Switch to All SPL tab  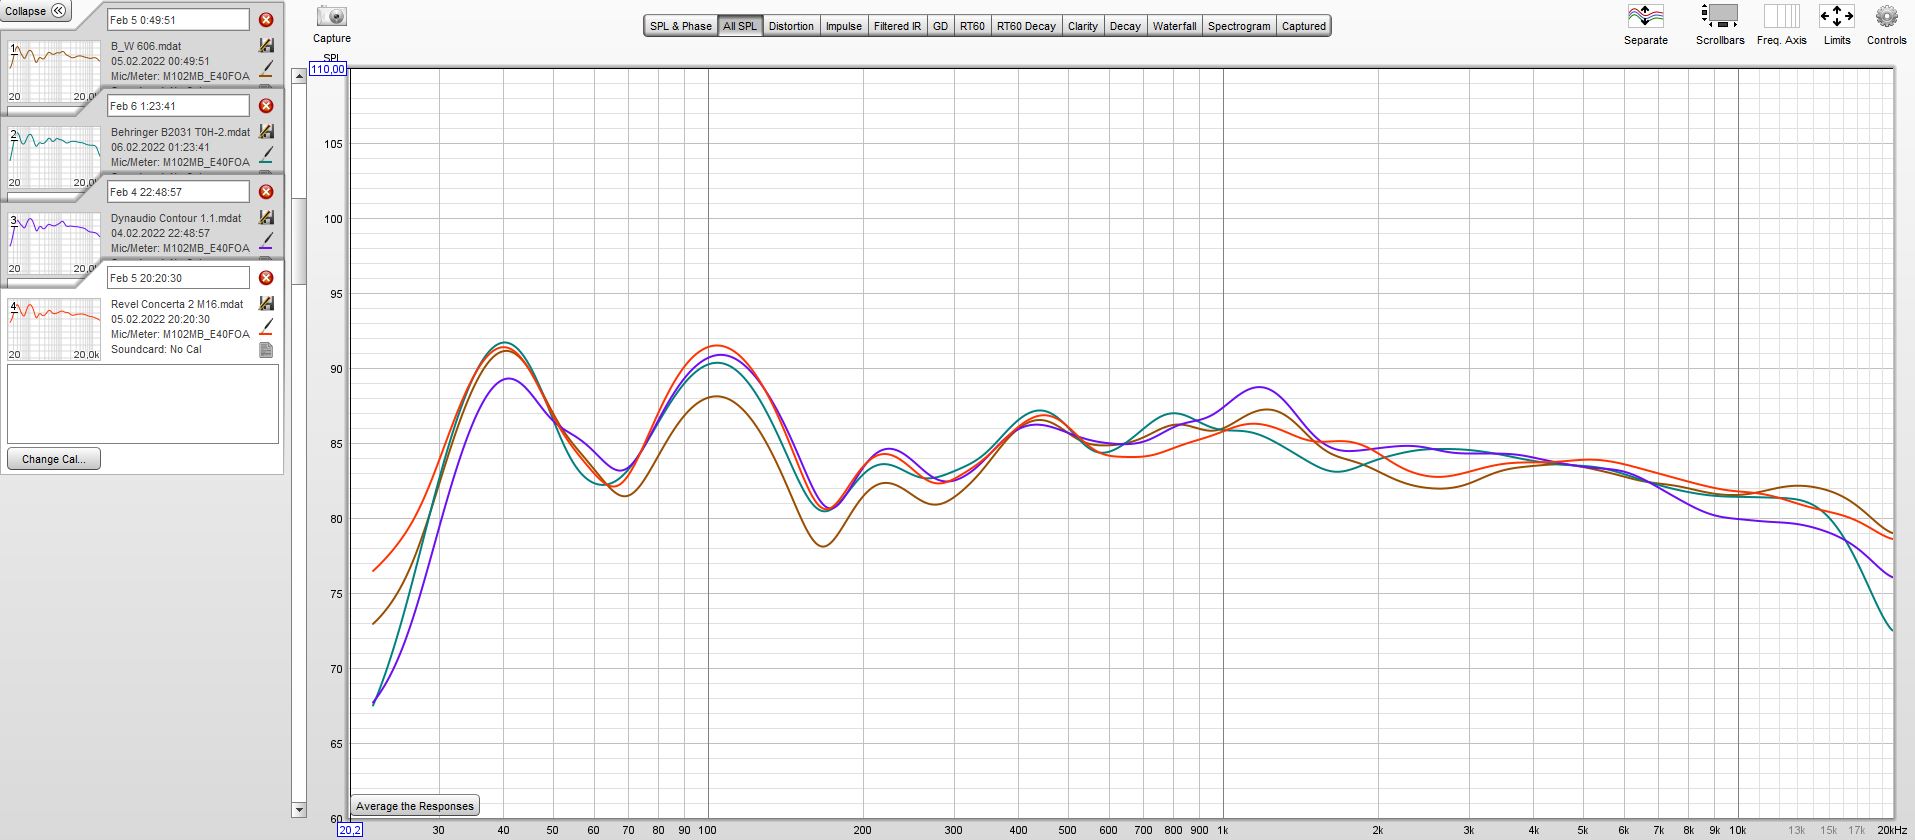coord(740,26)
